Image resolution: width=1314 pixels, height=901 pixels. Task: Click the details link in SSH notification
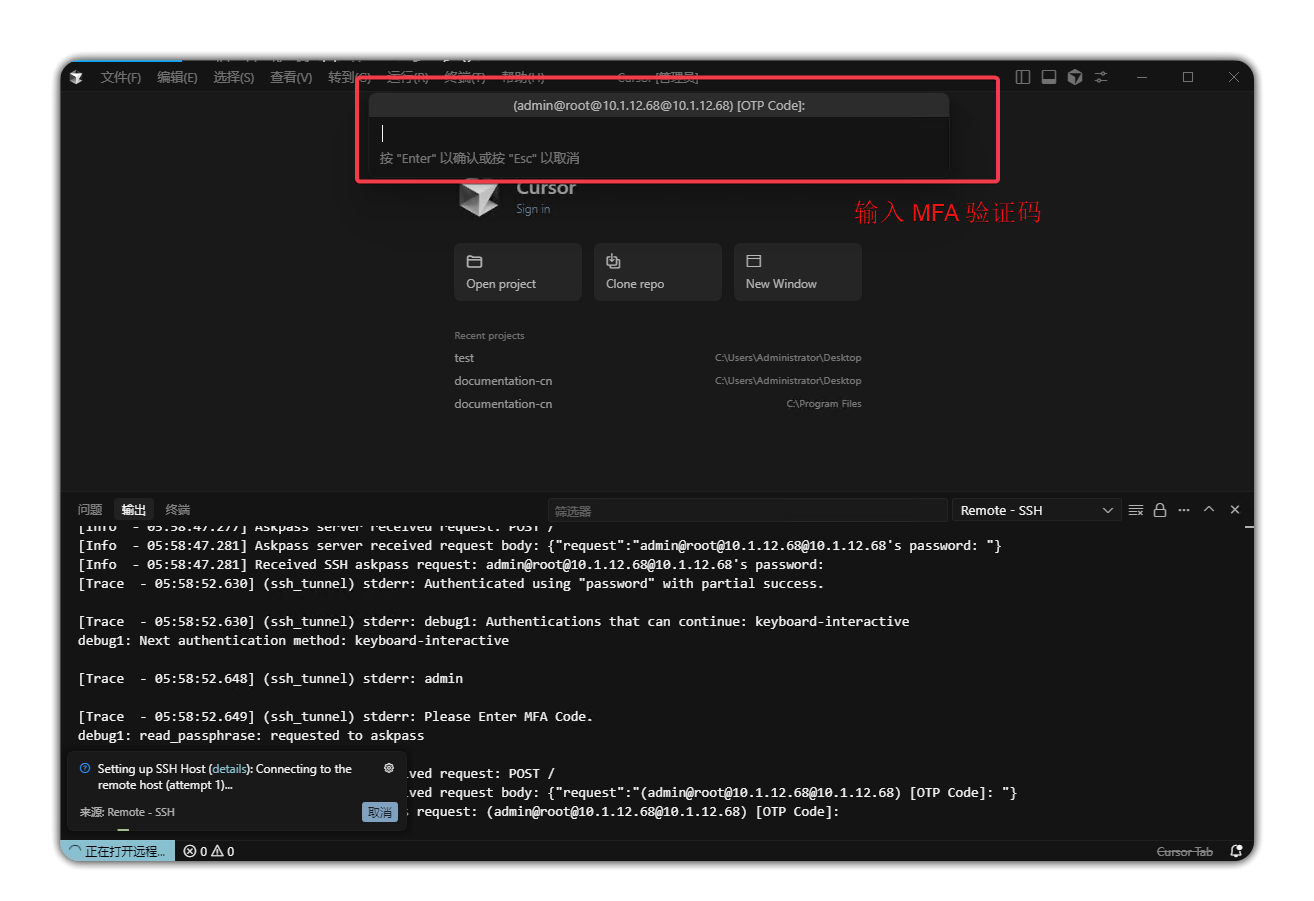(x=229, y=769)
